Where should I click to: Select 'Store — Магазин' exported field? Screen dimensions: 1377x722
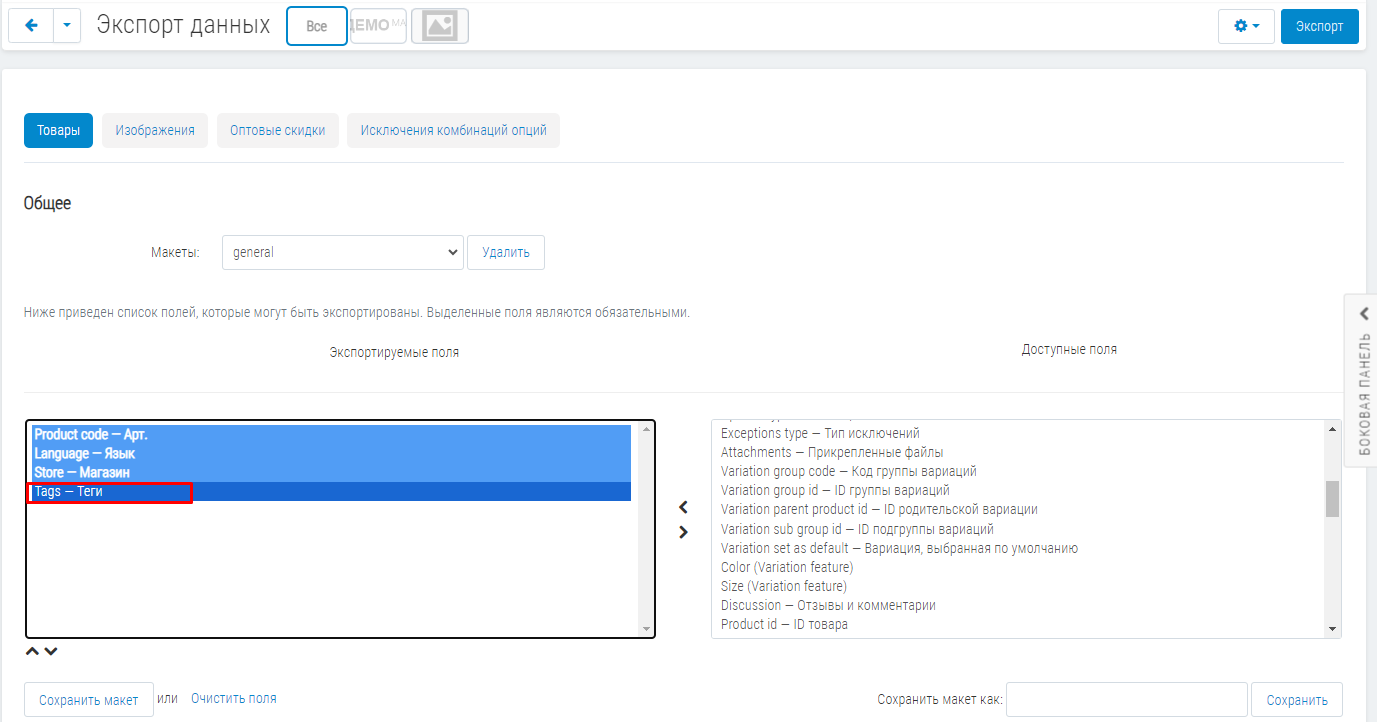pyautogui.click(x=332, y=473)
